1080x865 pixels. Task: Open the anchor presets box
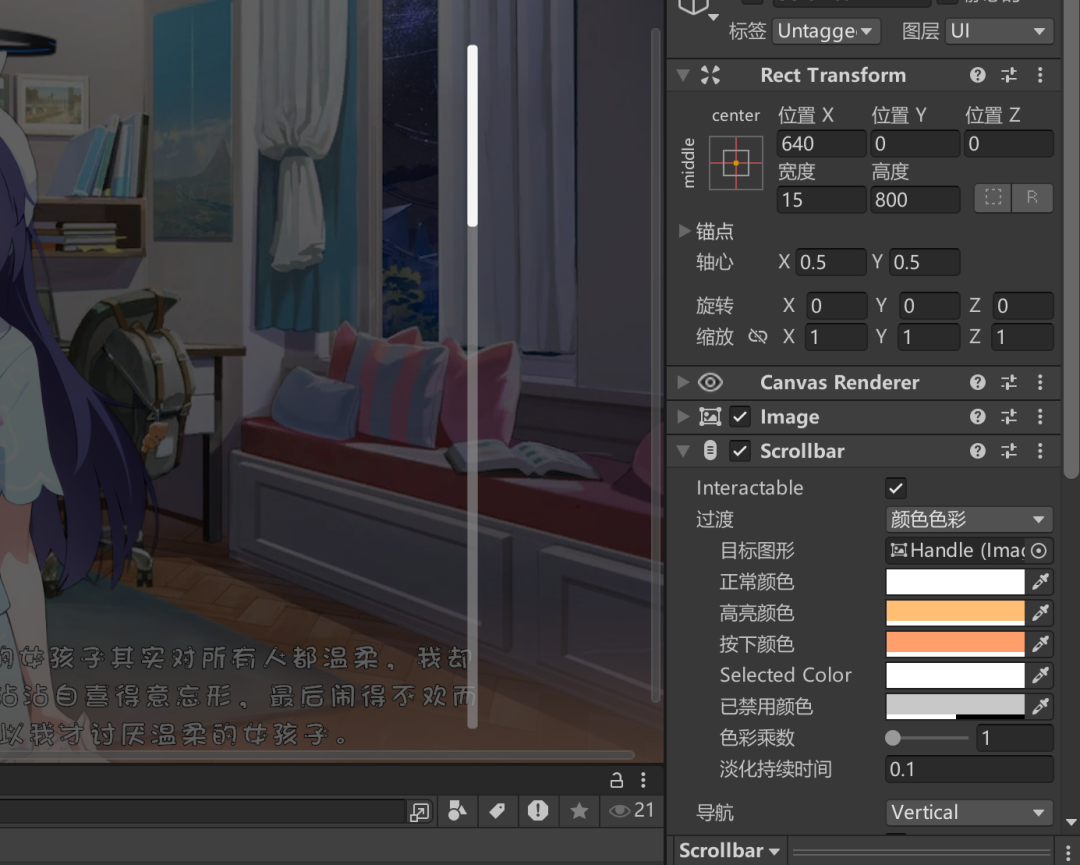click(736, 163)
